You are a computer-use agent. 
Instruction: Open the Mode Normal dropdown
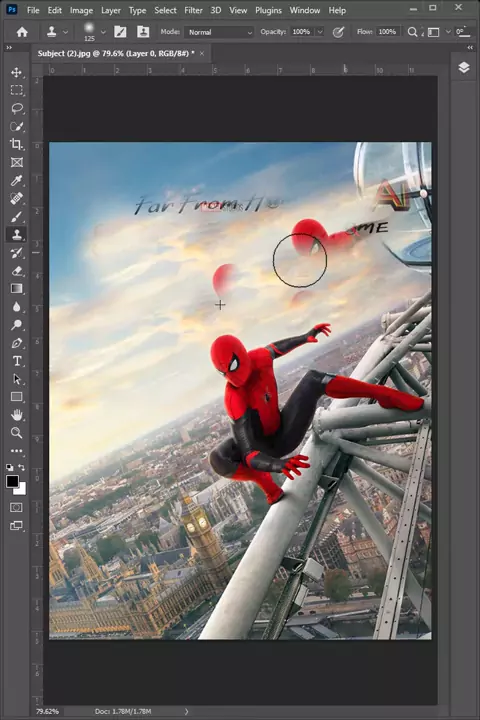coord(219,32)
